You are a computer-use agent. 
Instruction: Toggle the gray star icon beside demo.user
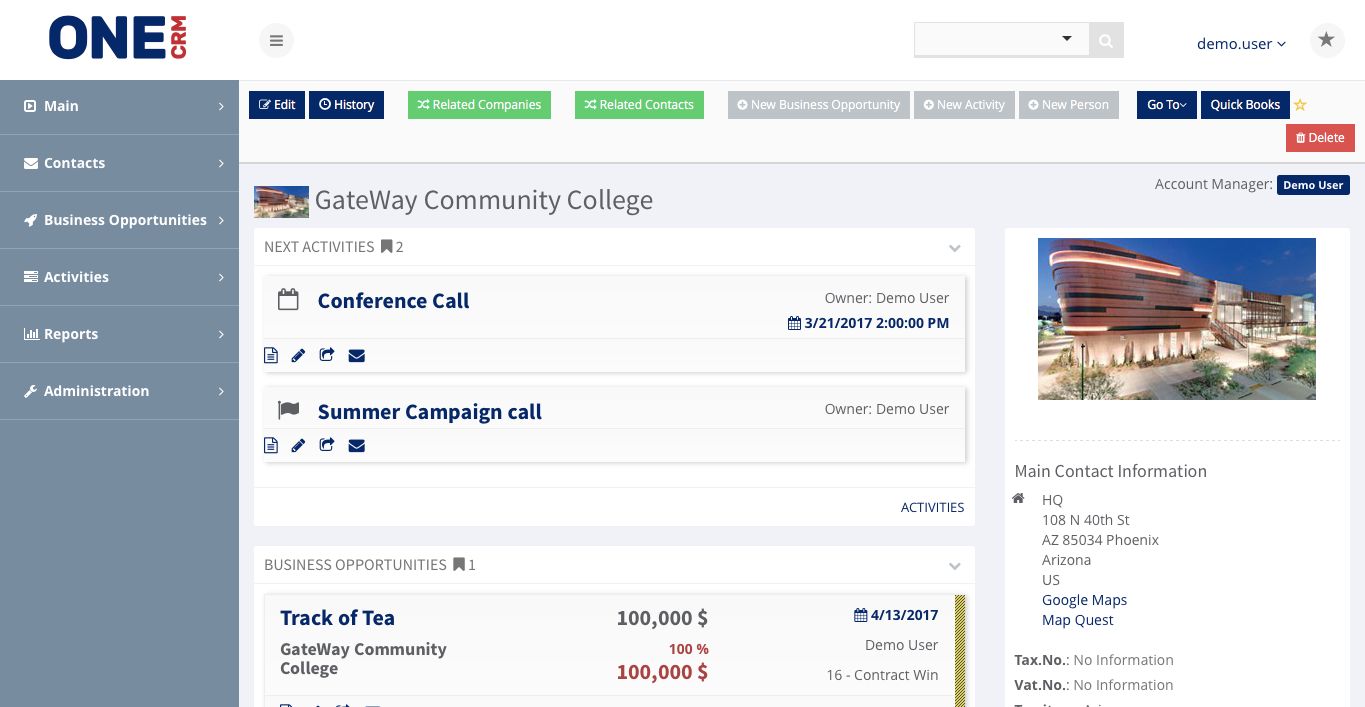click(1326, 39)
